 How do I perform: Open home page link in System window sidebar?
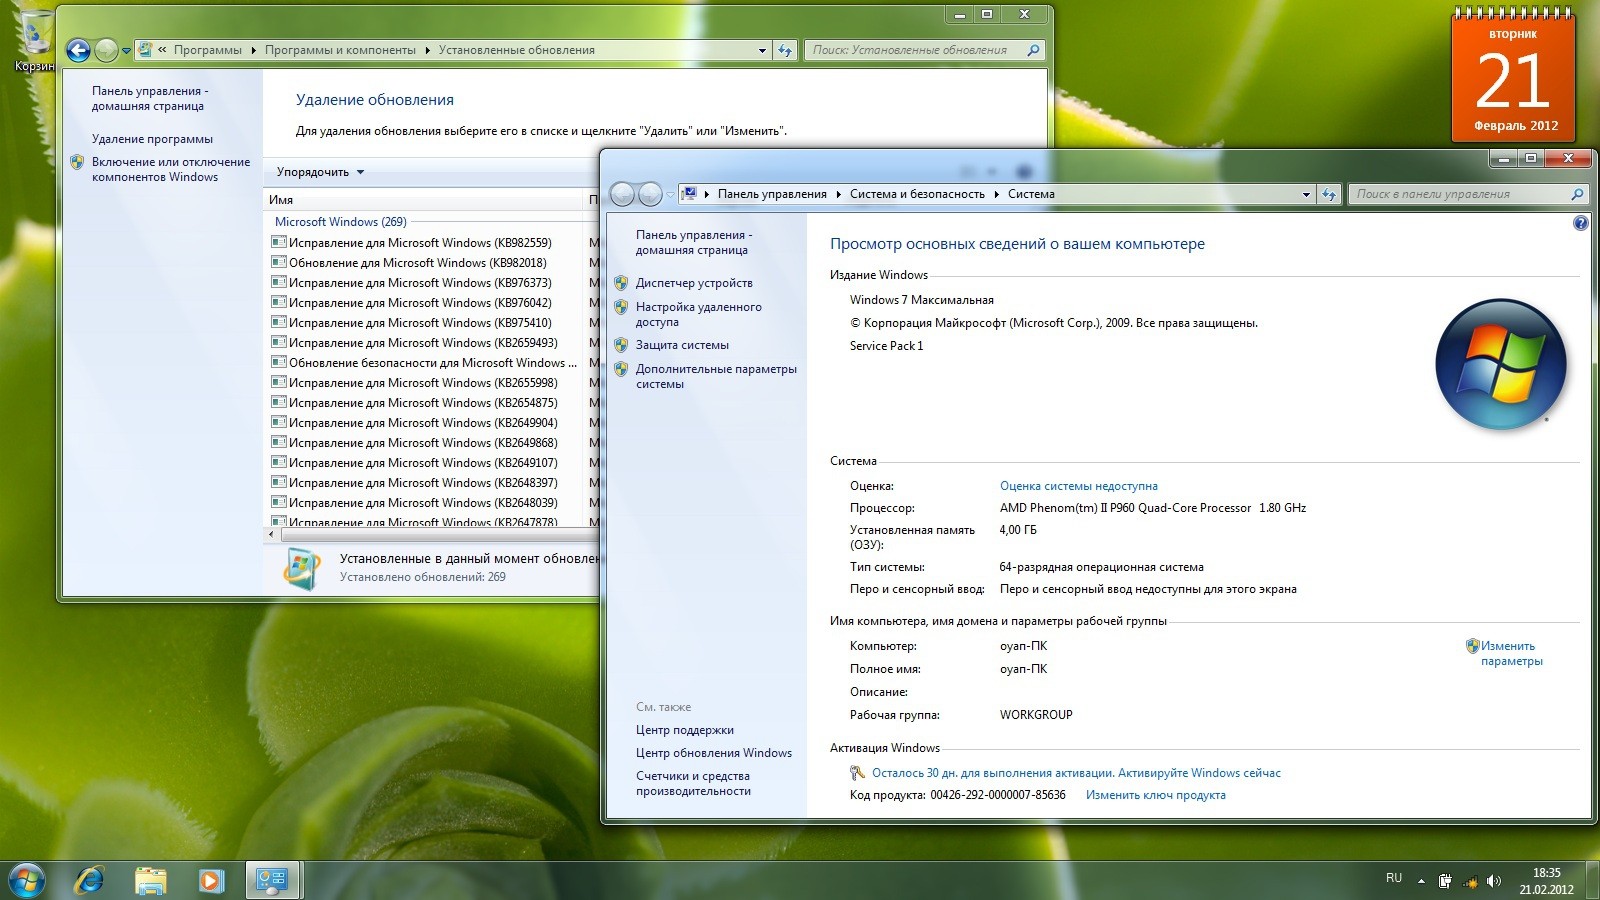point(694,242)
